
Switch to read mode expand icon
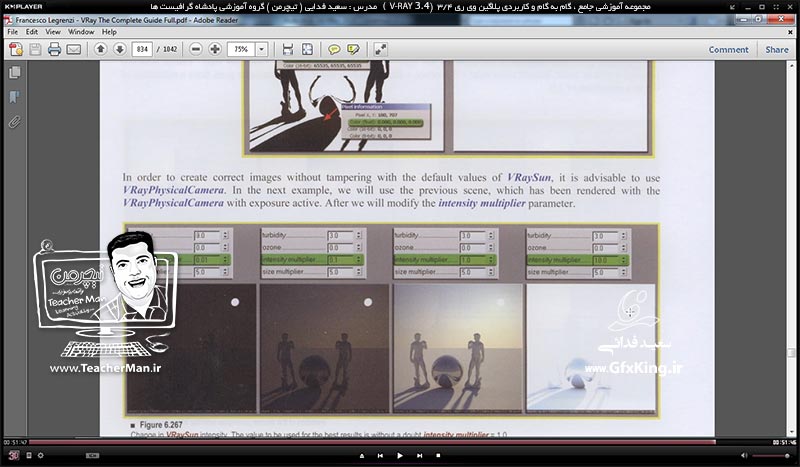pyautogui.click(x=381, y=50)
